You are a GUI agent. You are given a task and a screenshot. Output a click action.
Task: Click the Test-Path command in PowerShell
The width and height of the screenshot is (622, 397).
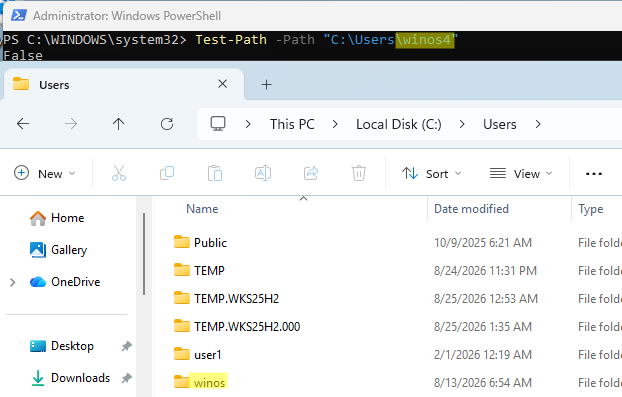click(231, 40)
